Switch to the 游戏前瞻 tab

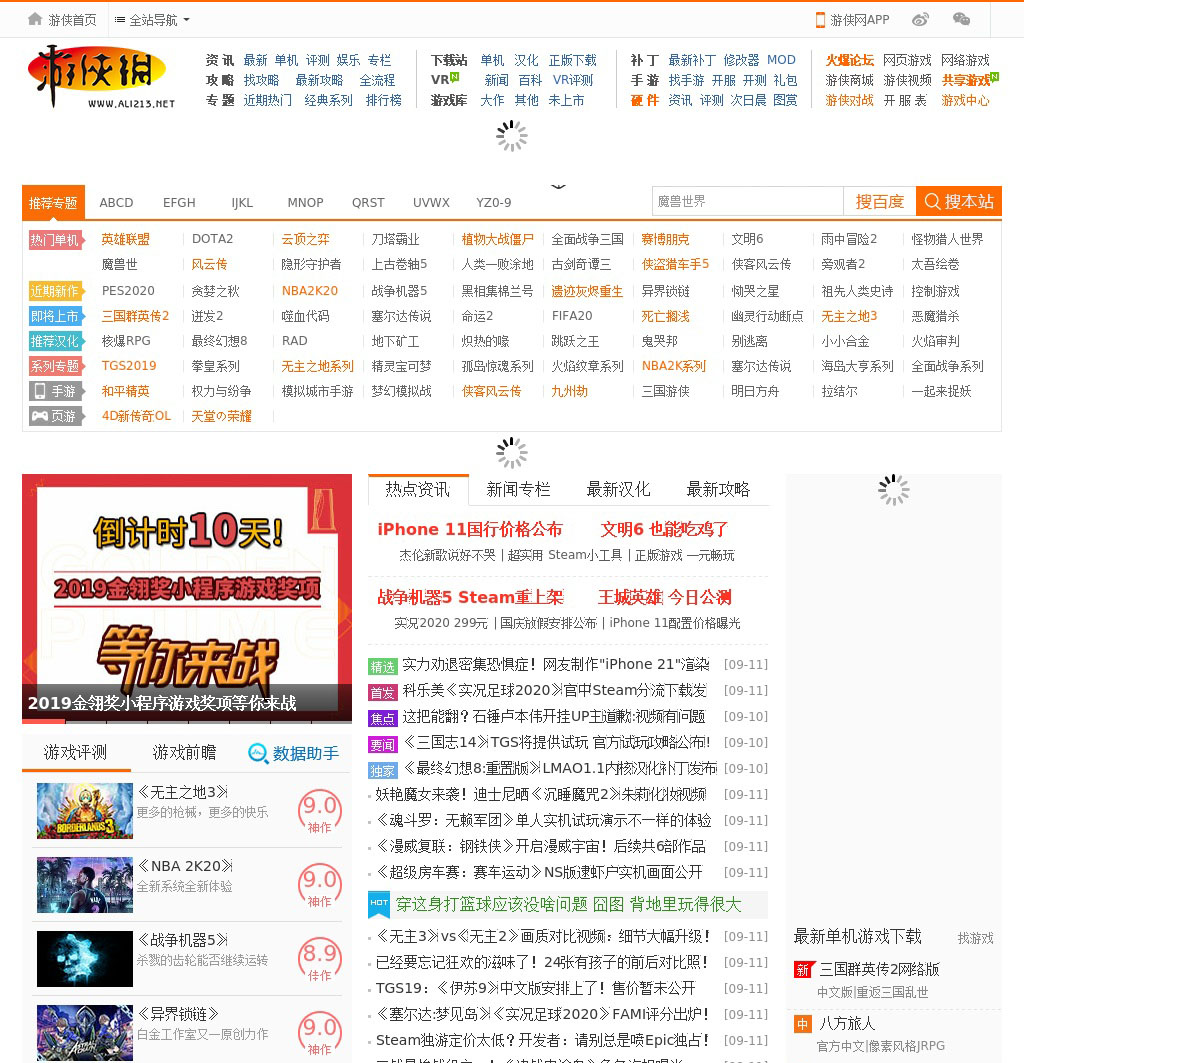click(184, 752)
